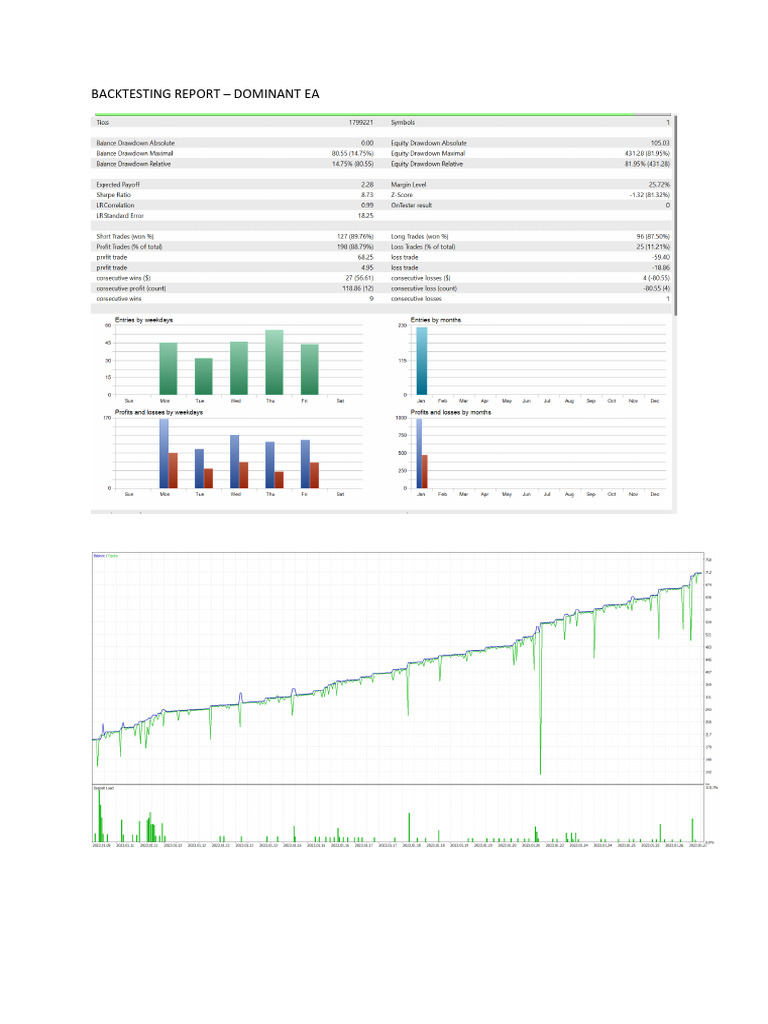
Task: Click the 'Z-Score' label
Action: click(x=402, y=195)
